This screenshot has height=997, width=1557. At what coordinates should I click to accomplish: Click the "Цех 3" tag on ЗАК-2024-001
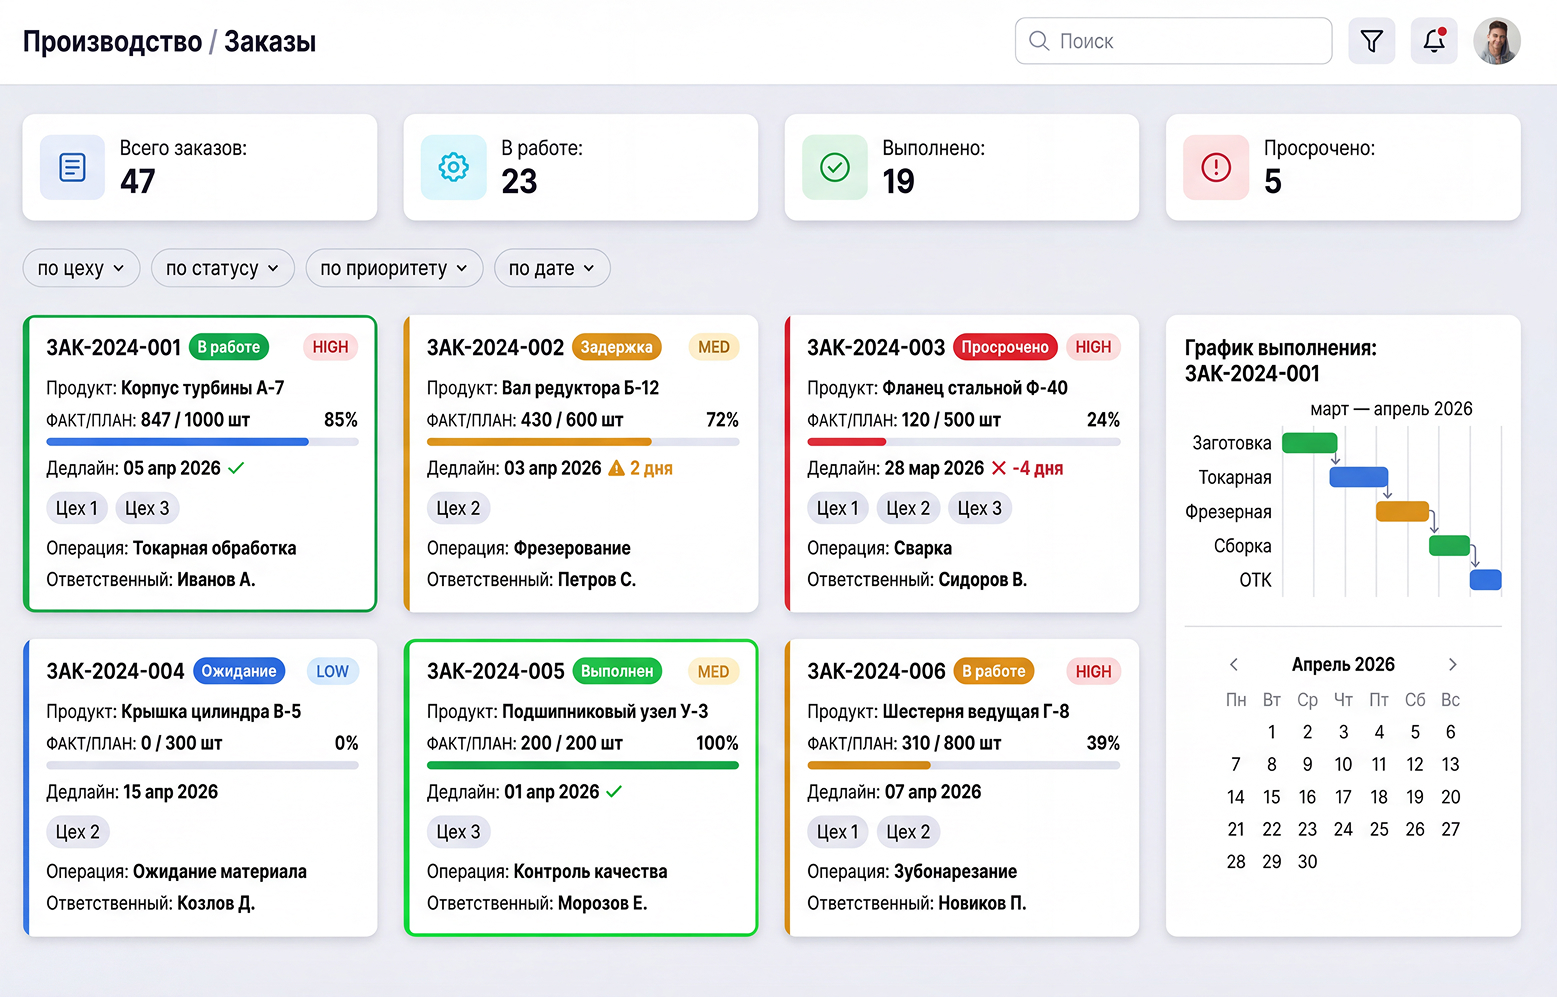[x=147, y=508]
